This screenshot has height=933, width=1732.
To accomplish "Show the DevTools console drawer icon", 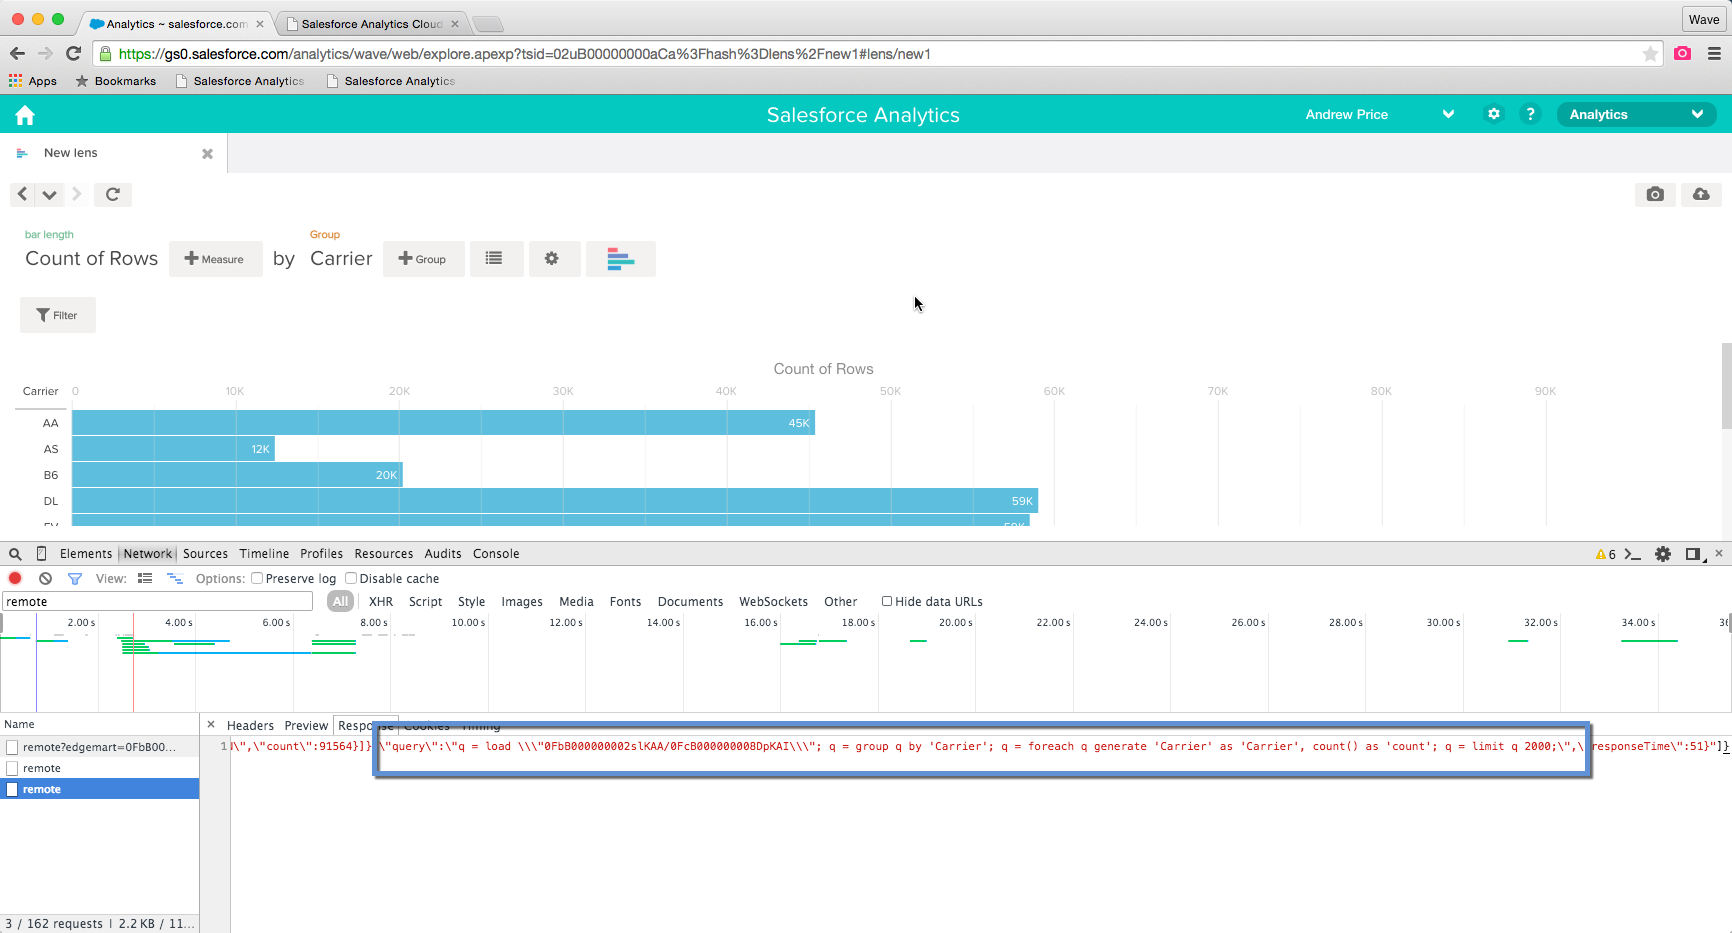I will [x=1633, y=554].
